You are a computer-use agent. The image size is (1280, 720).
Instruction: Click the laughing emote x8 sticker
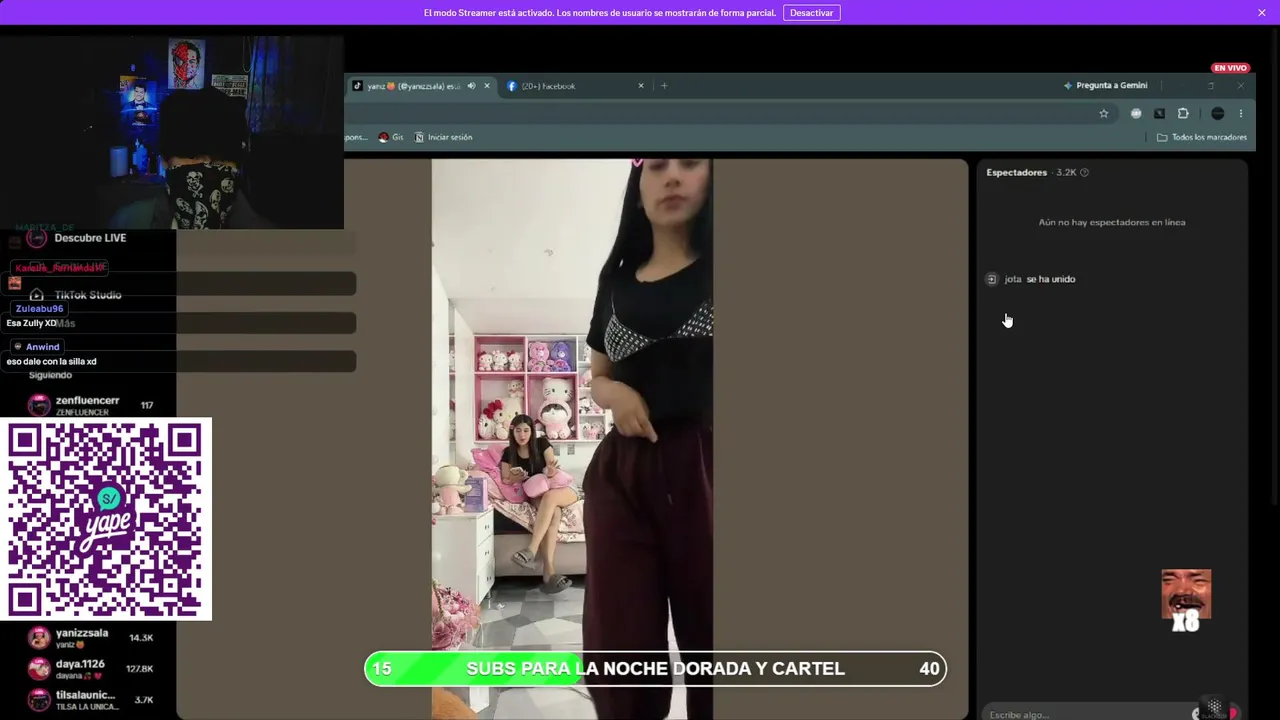(1186, 600)
